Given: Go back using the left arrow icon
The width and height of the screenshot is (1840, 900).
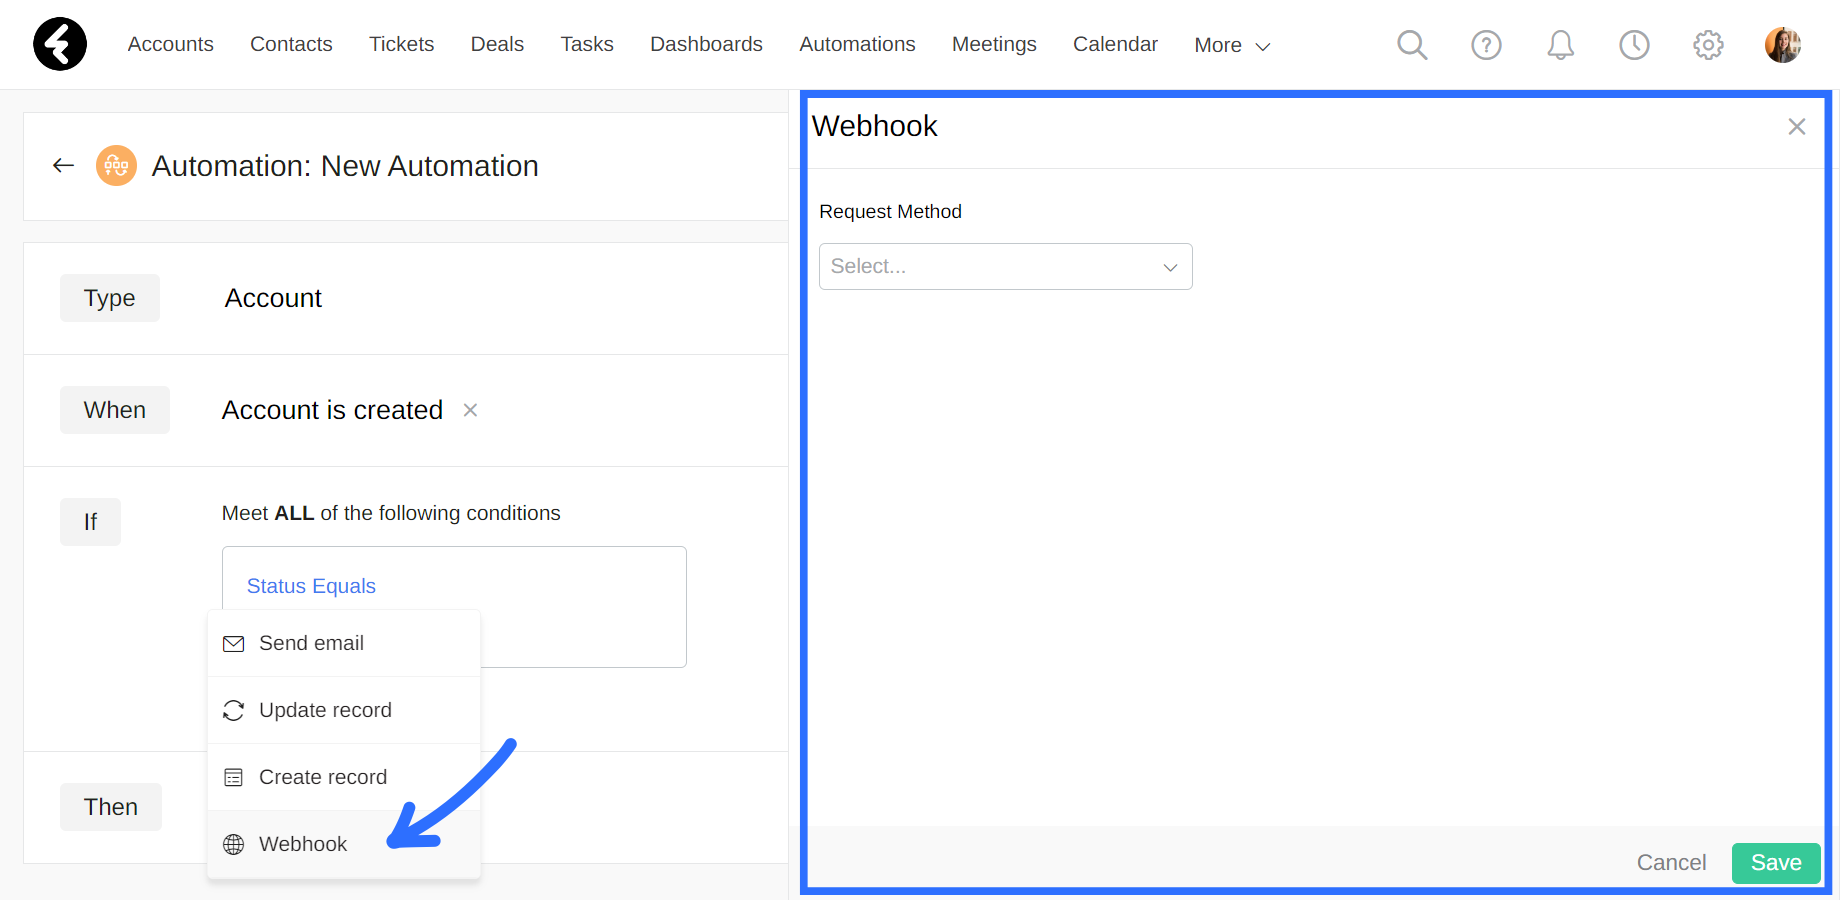Looking at the screenshot, I should (x=64, y=166).
